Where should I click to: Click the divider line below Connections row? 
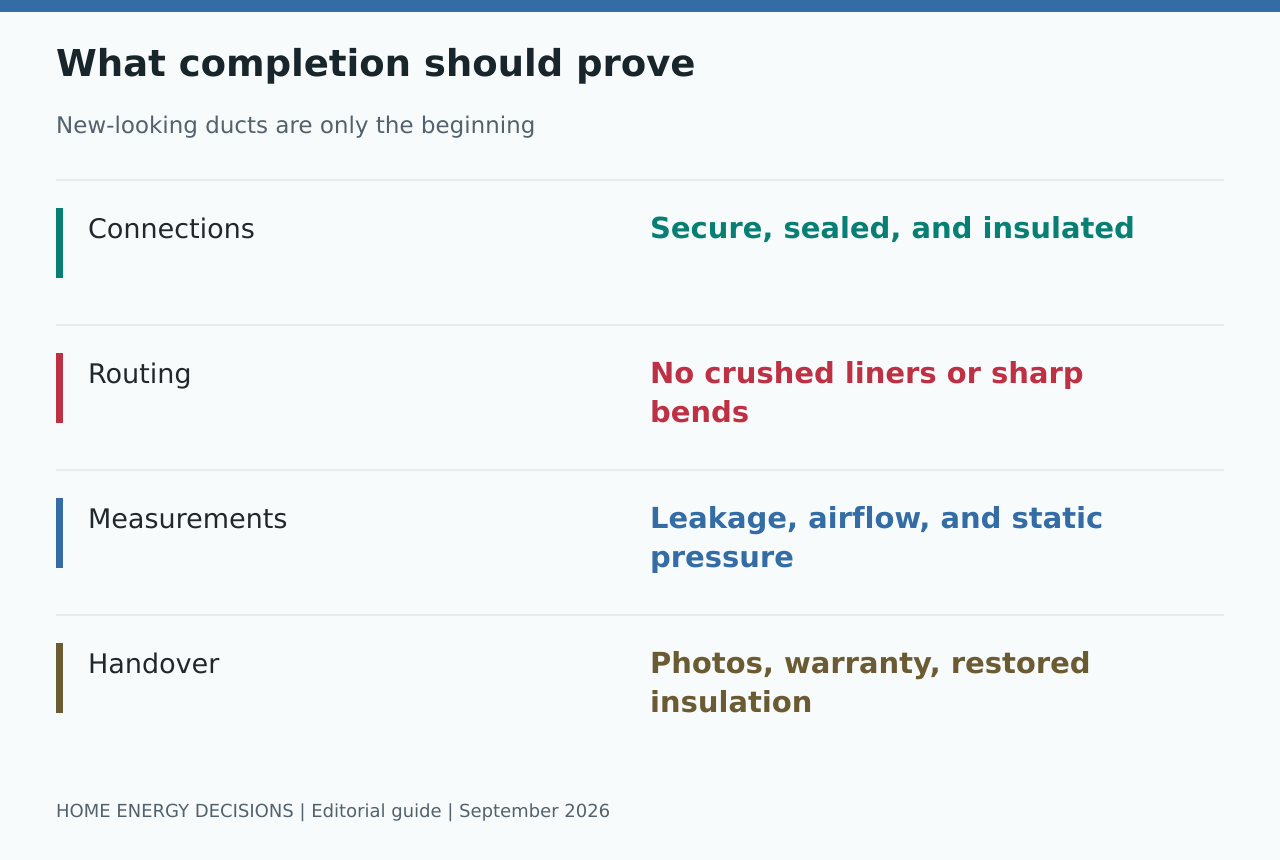coord(640,325)
